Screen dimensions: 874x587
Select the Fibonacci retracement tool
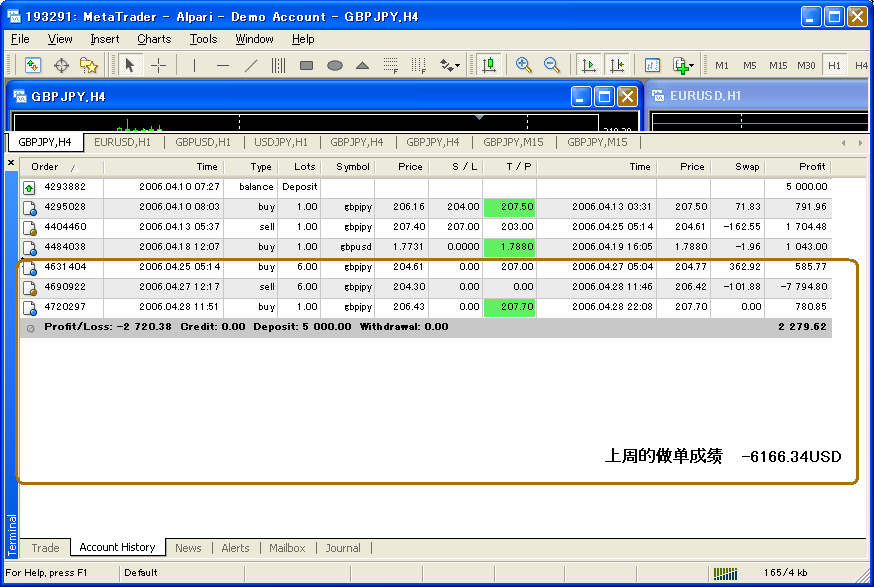click(391, 65)
